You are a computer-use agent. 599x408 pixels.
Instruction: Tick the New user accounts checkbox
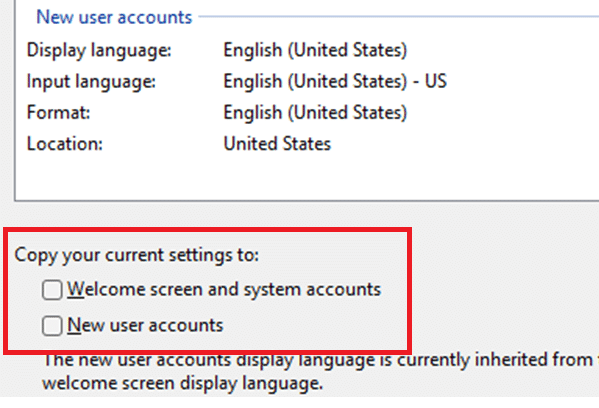[52, 326]
